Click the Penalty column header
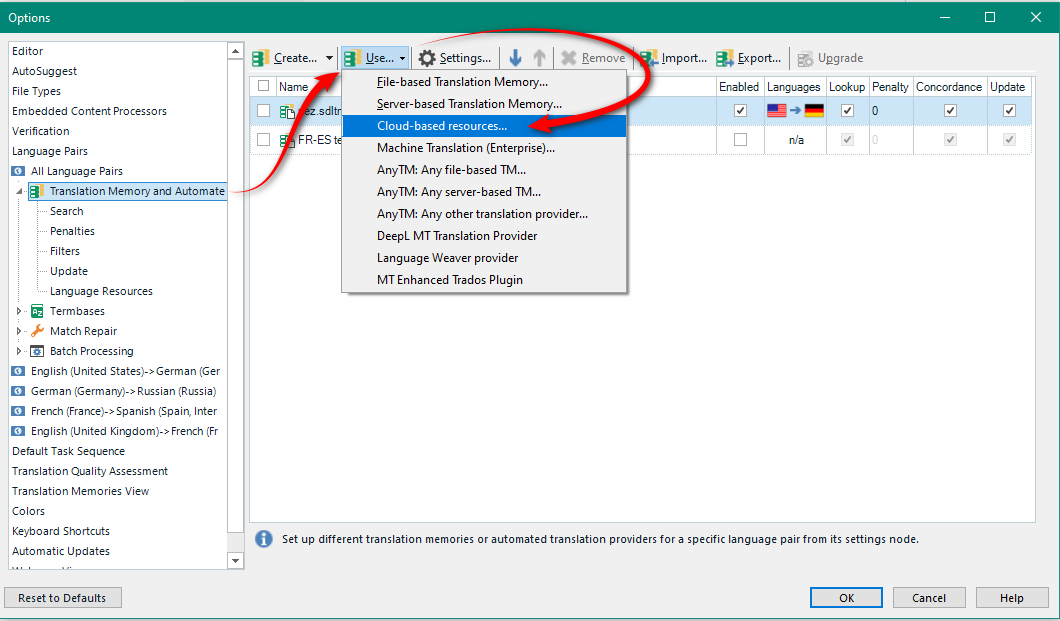1060x621 pixels. point(890,86)
